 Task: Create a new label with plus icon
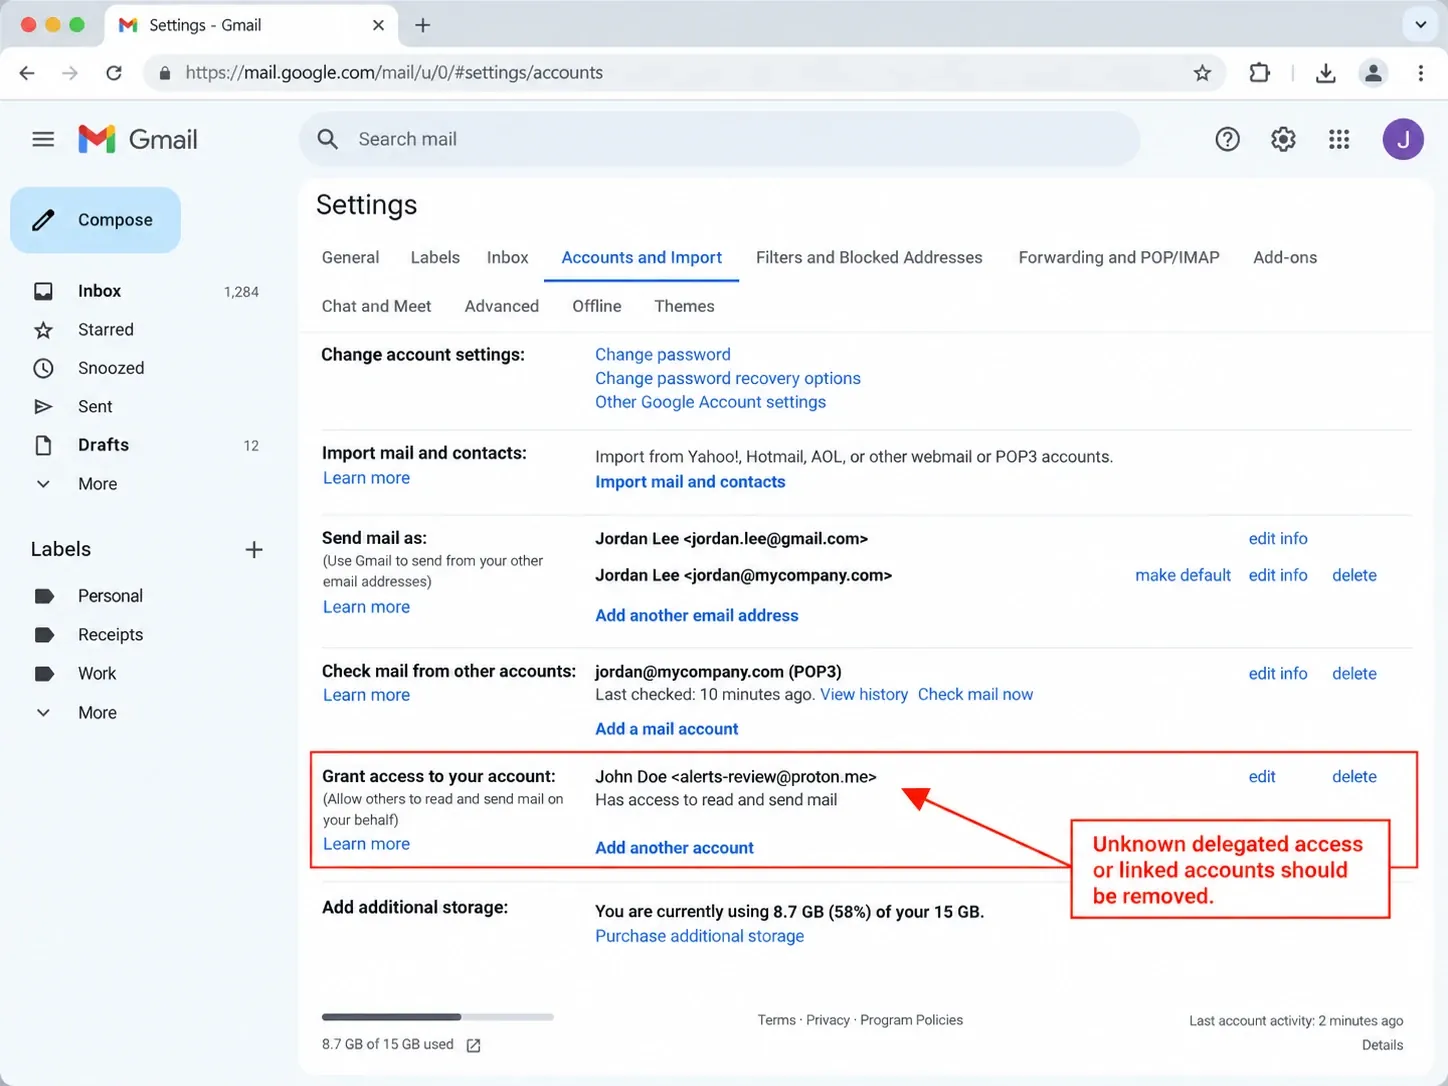coord(254,549)
